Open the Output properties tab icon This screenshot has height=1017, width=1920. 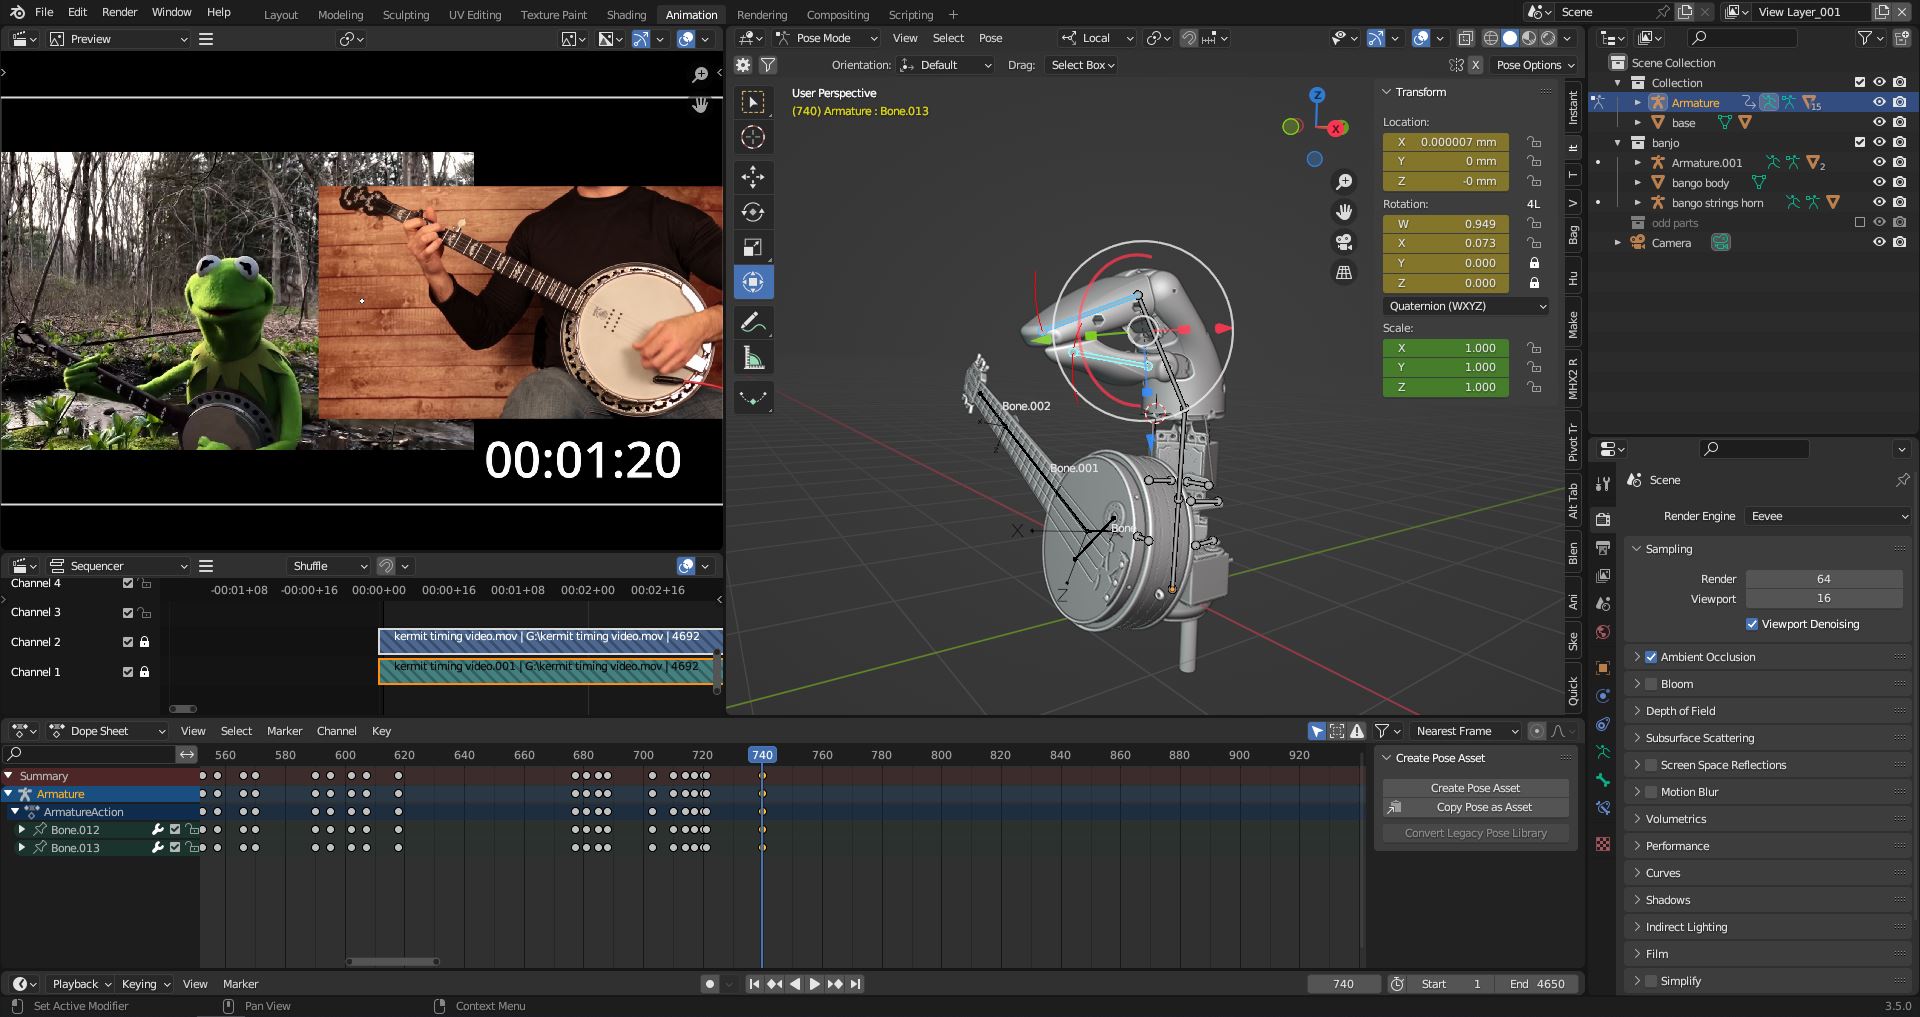coord(1603,548)
